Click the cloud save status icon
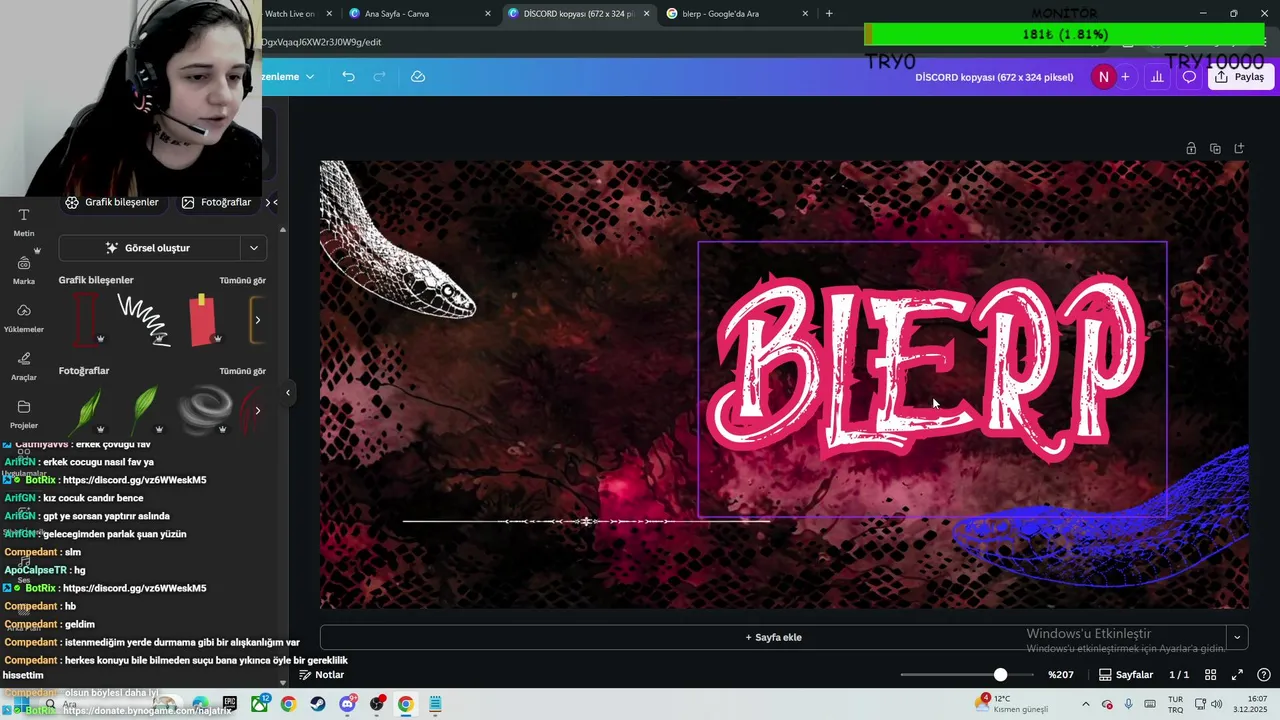Viewport: 1280px width, 720px height. (418, 77)
